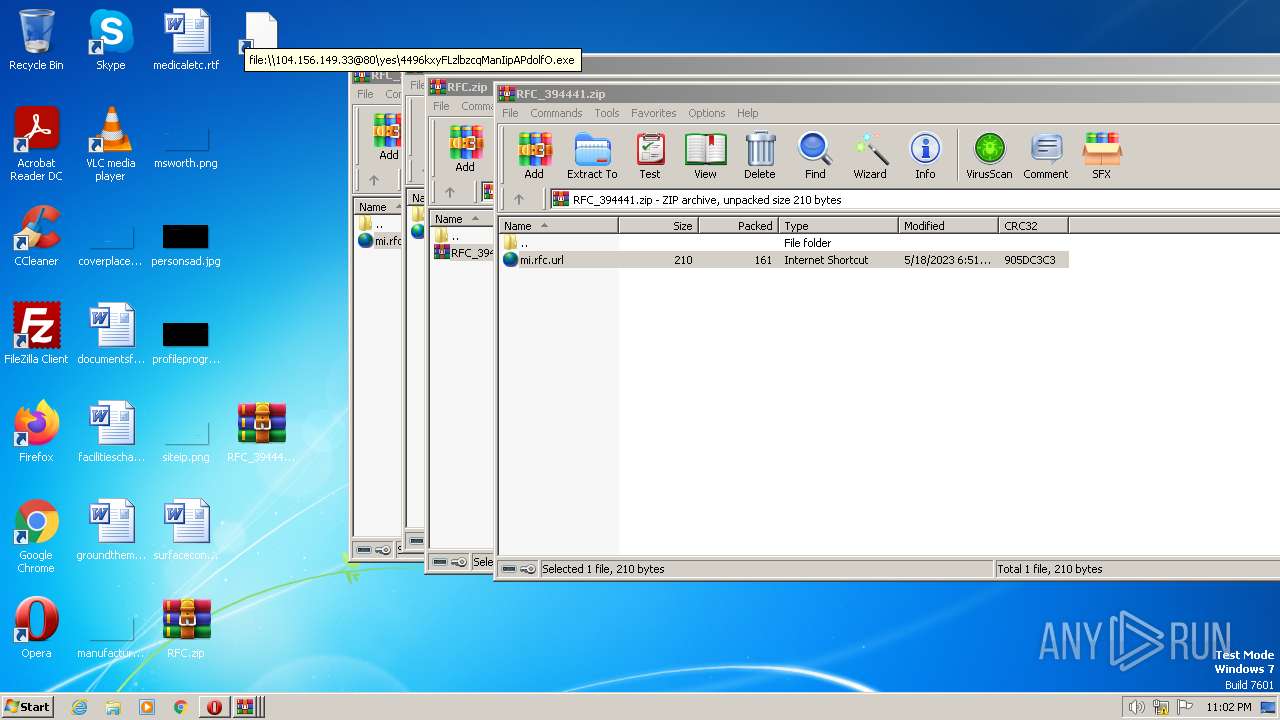The width and height of the screenshot is (1280, 720).
Task: Select RFC_39444... archive on desktop
Action: click(x=262, y=433)
